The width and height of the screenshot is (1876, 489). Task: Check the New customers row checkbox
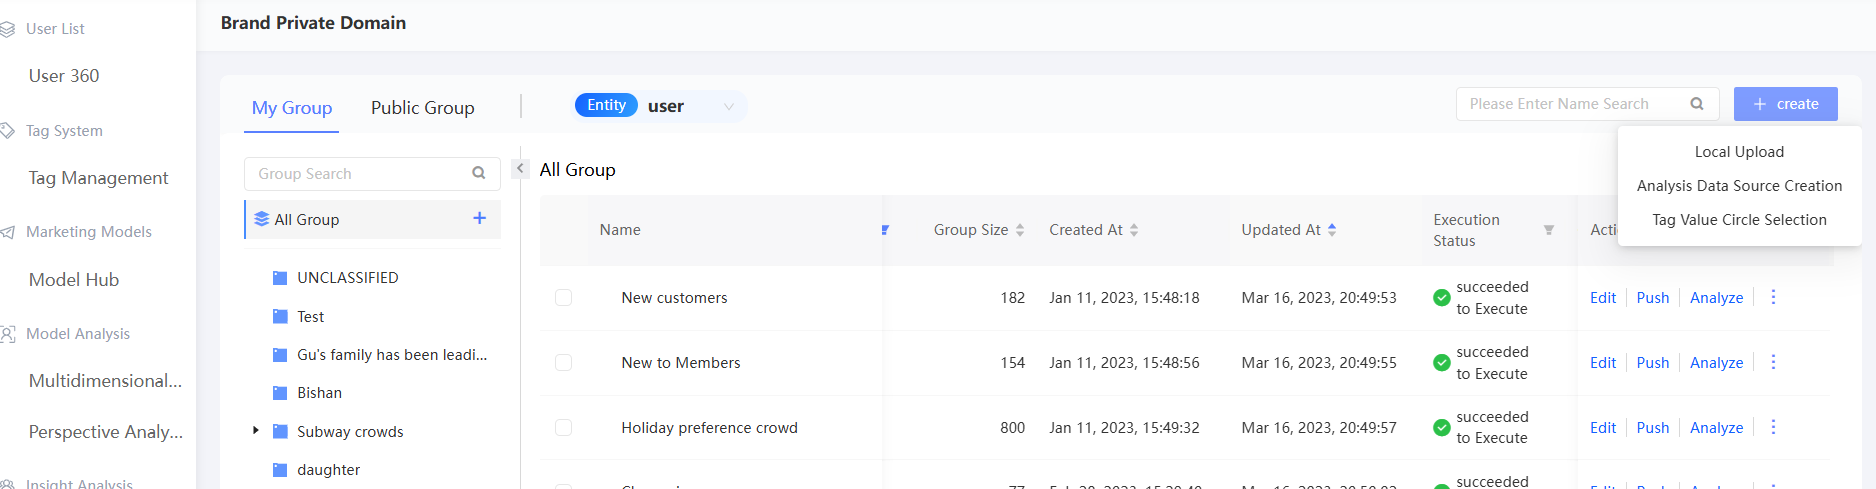[x=564, y=298]
